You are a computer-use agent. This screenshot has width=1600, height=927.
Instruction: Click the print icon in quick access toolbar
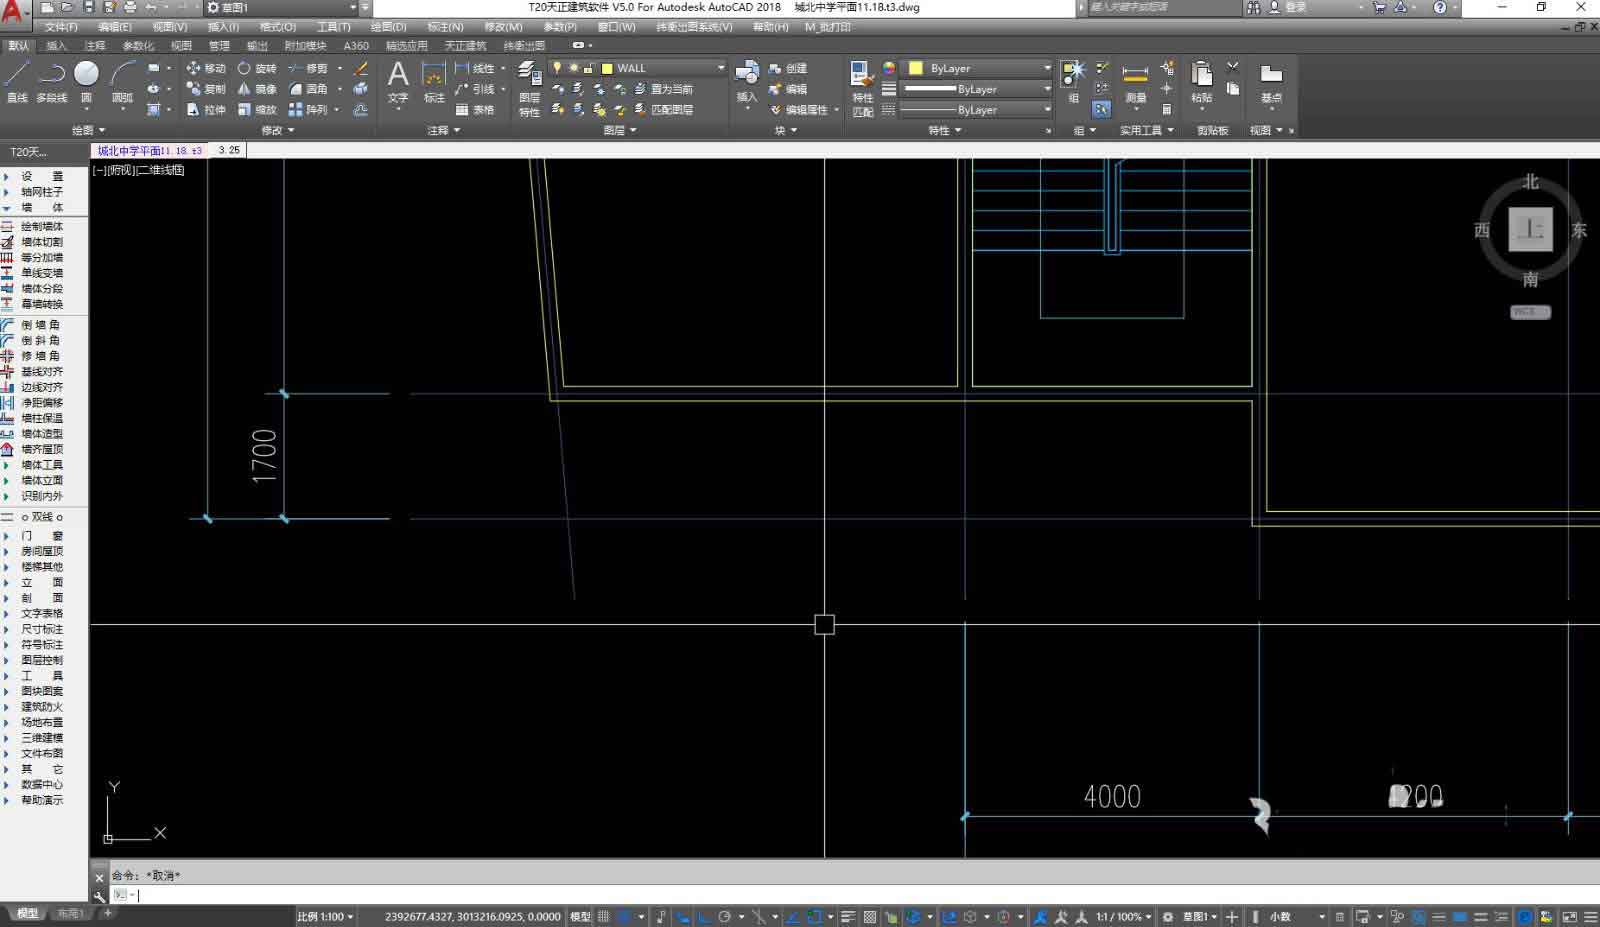tap(129, 7)
